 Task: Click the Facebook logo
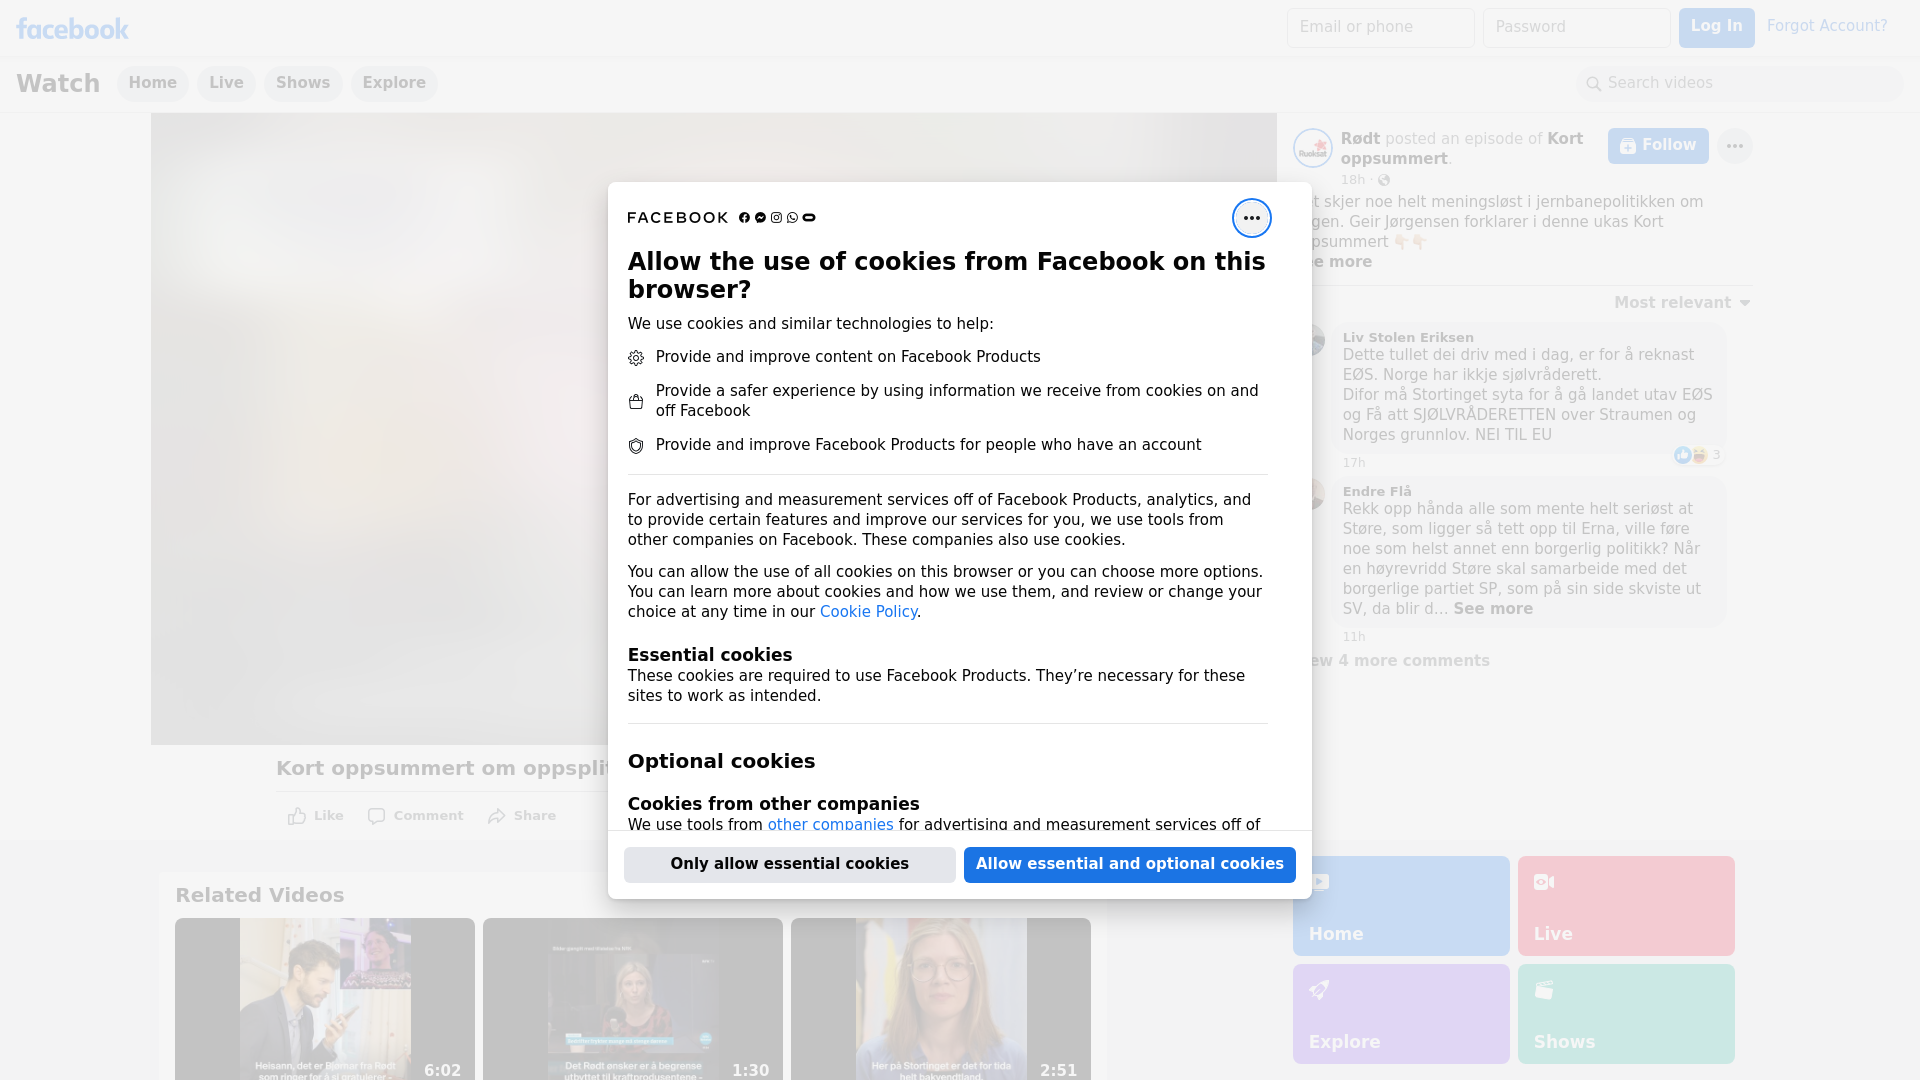(72, 29)
